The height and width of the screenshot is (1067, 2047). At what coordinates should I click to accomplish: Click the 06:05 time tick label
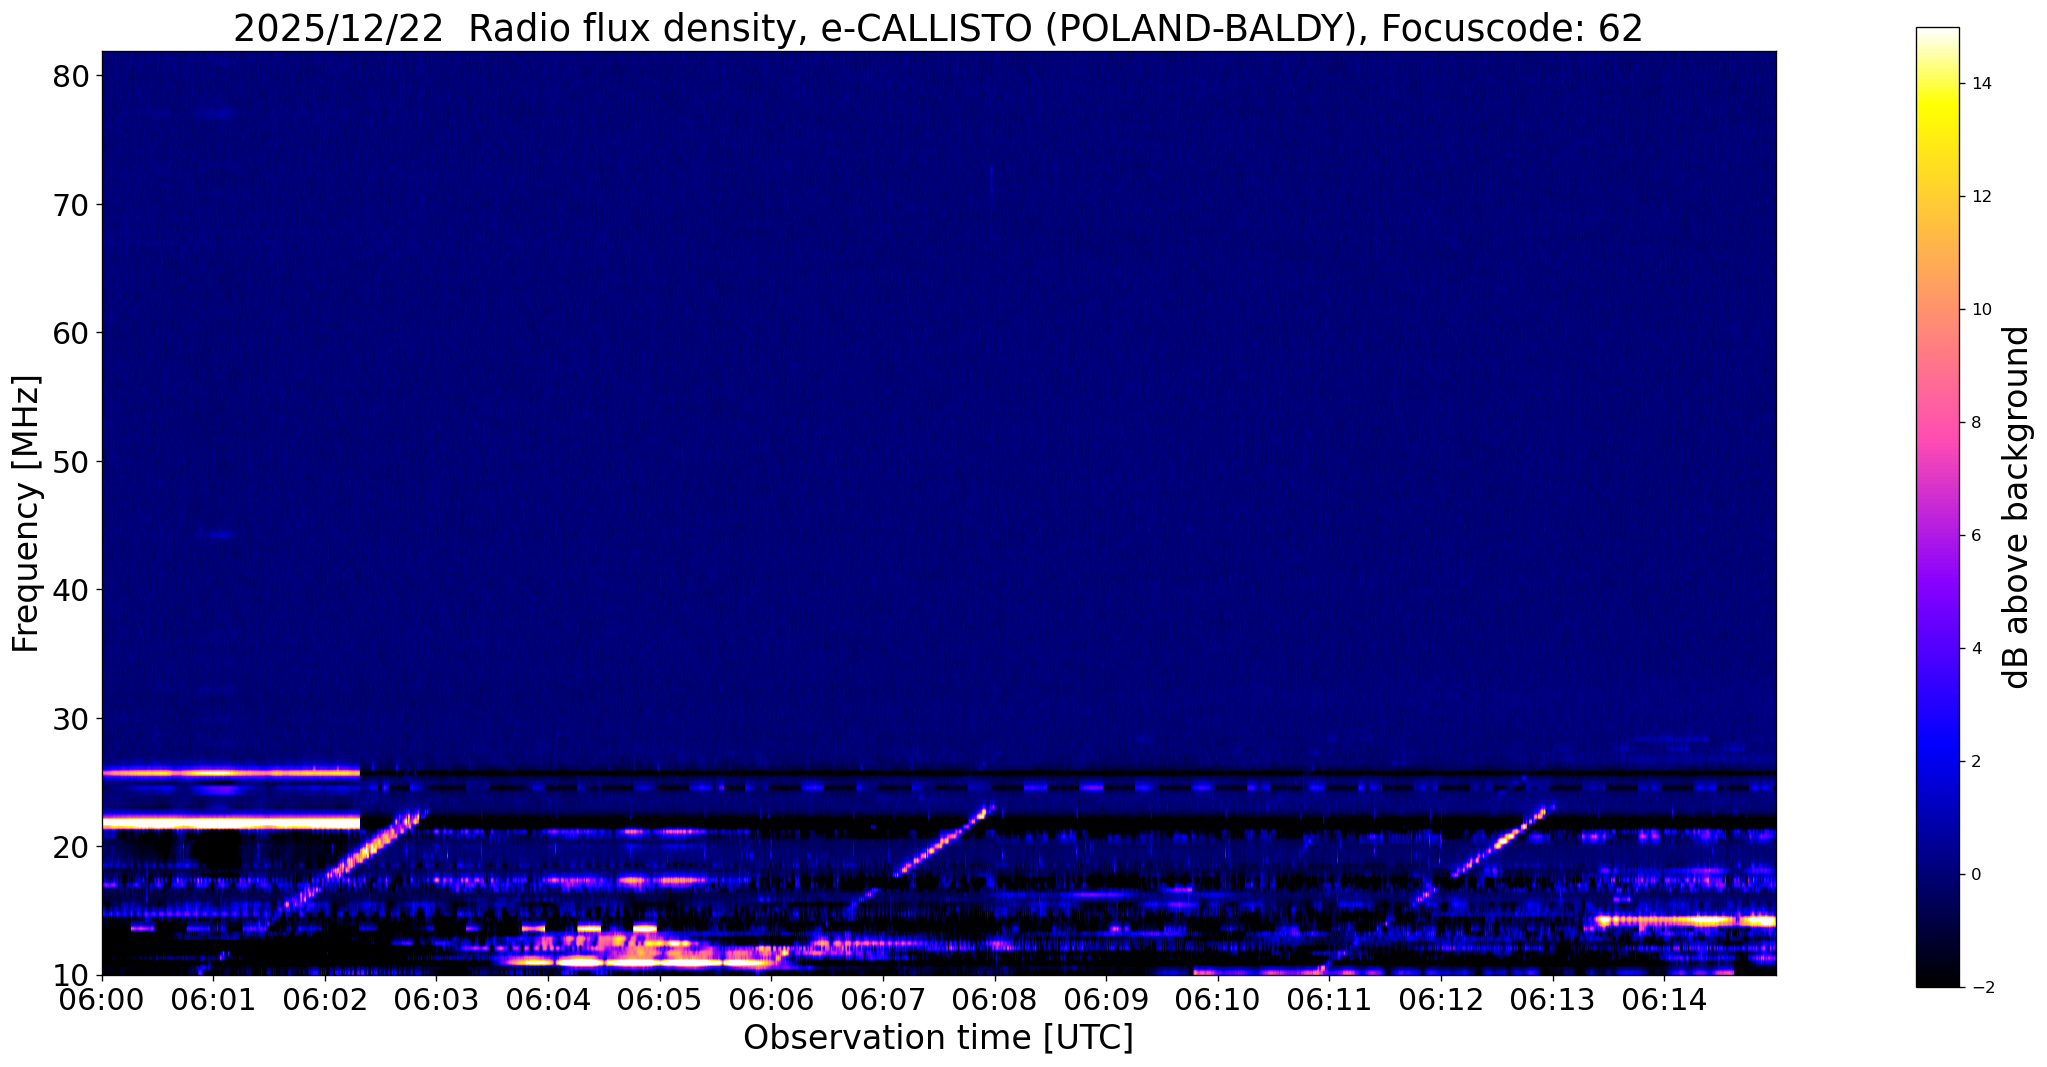coord(659,999)
